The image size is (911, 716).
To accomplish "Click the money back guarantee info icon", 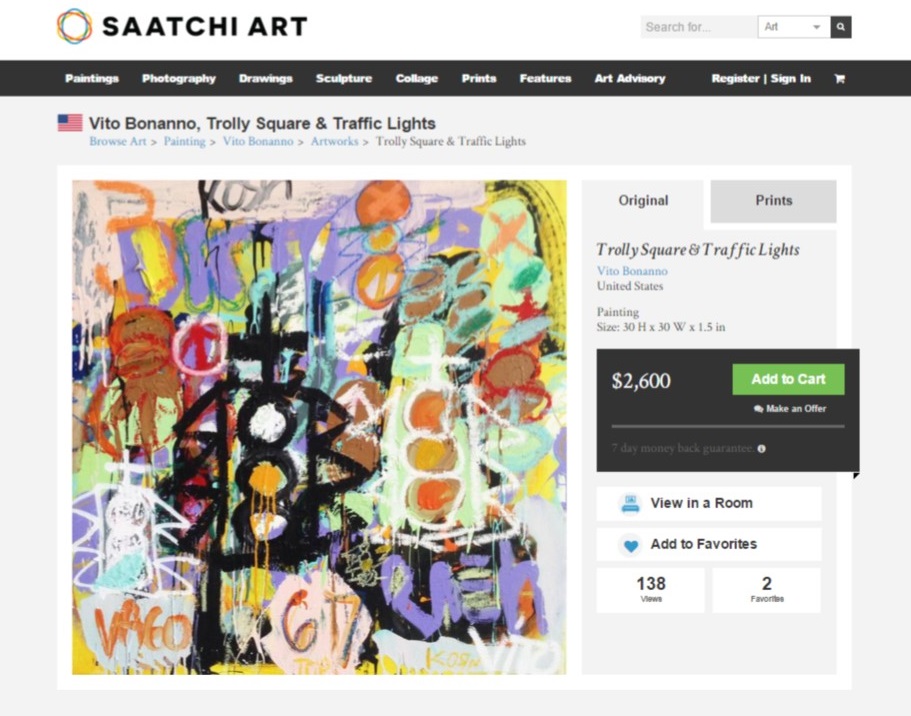I will click(762, 449).
